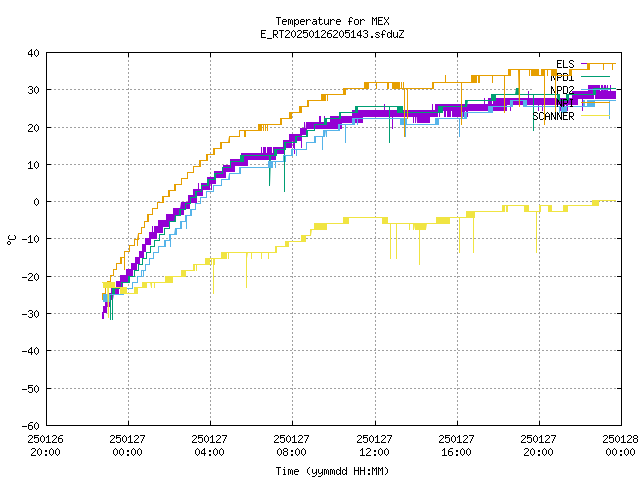Click the 'Time (yymmdd HH:MM)' axis title
Image resolution: width=640 pixels, height=480 pixels.
click(332, 471)
